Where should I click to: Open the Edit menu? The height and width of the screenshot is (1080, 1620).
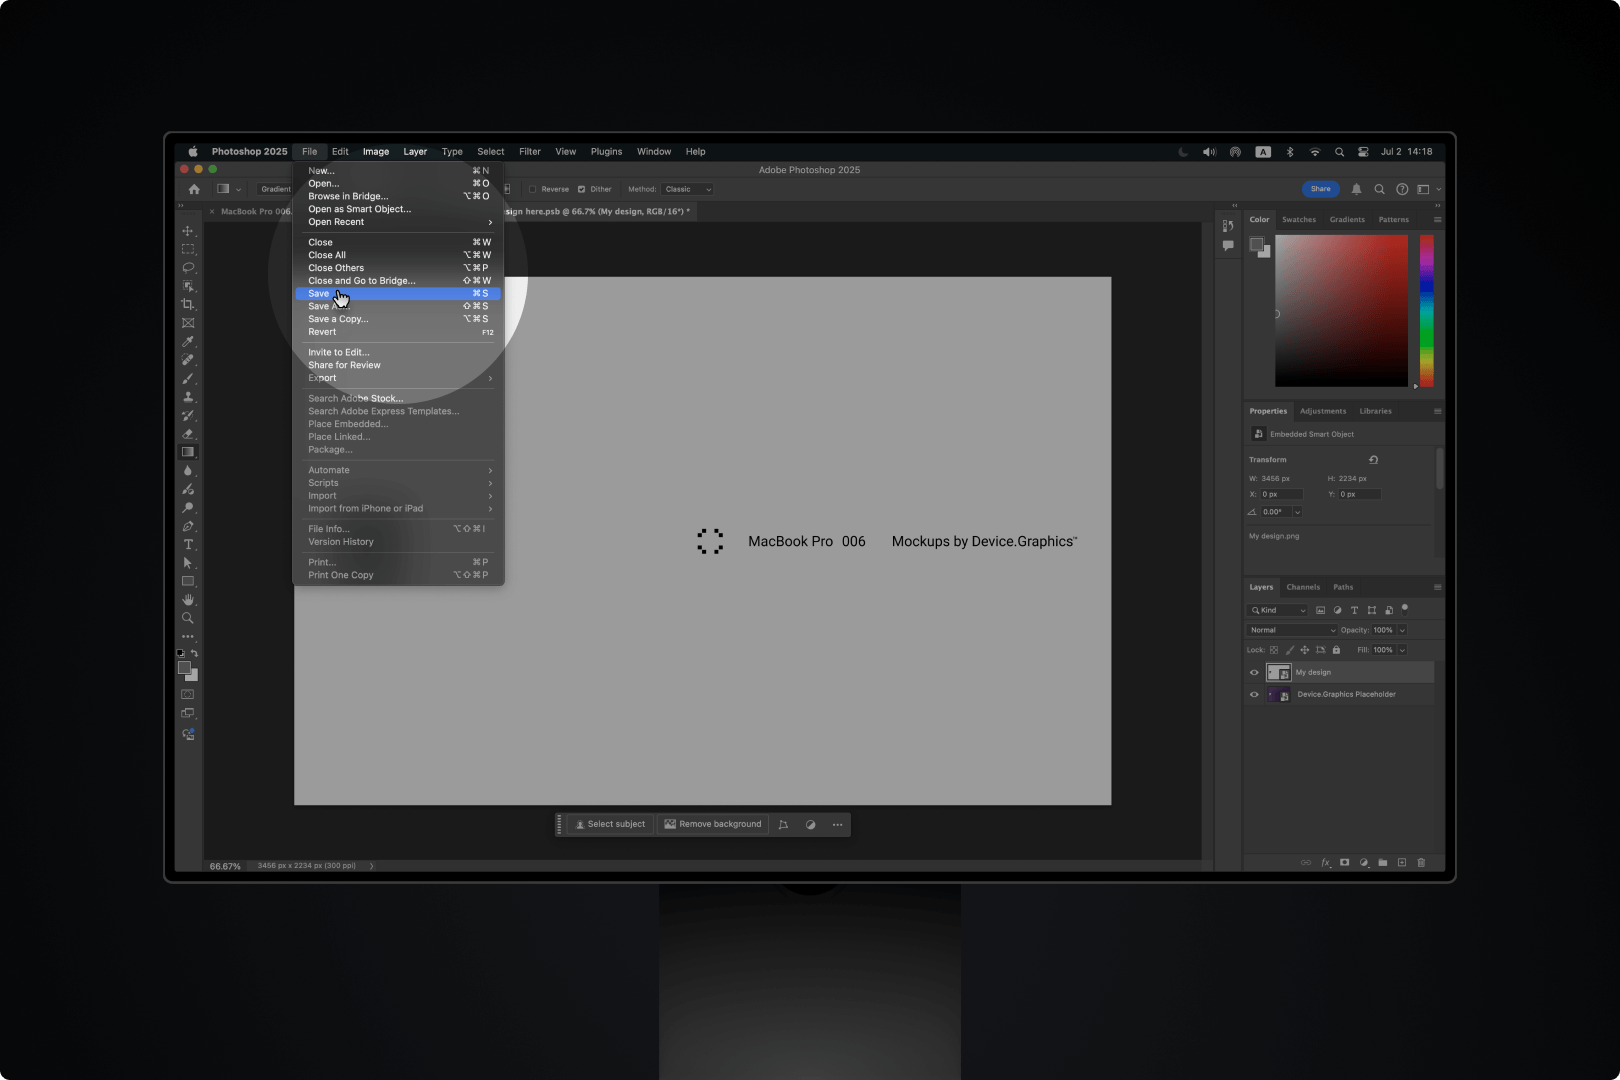coord(340,152)
